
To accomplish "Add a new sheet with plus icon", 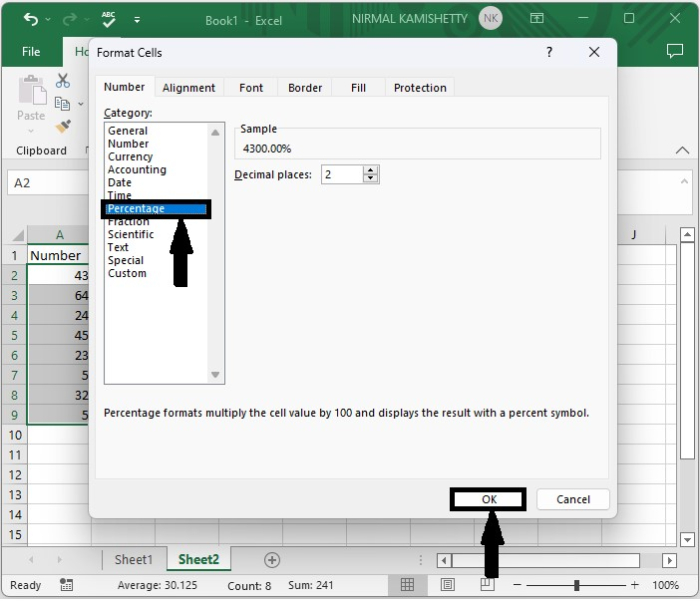I will 272,560.
